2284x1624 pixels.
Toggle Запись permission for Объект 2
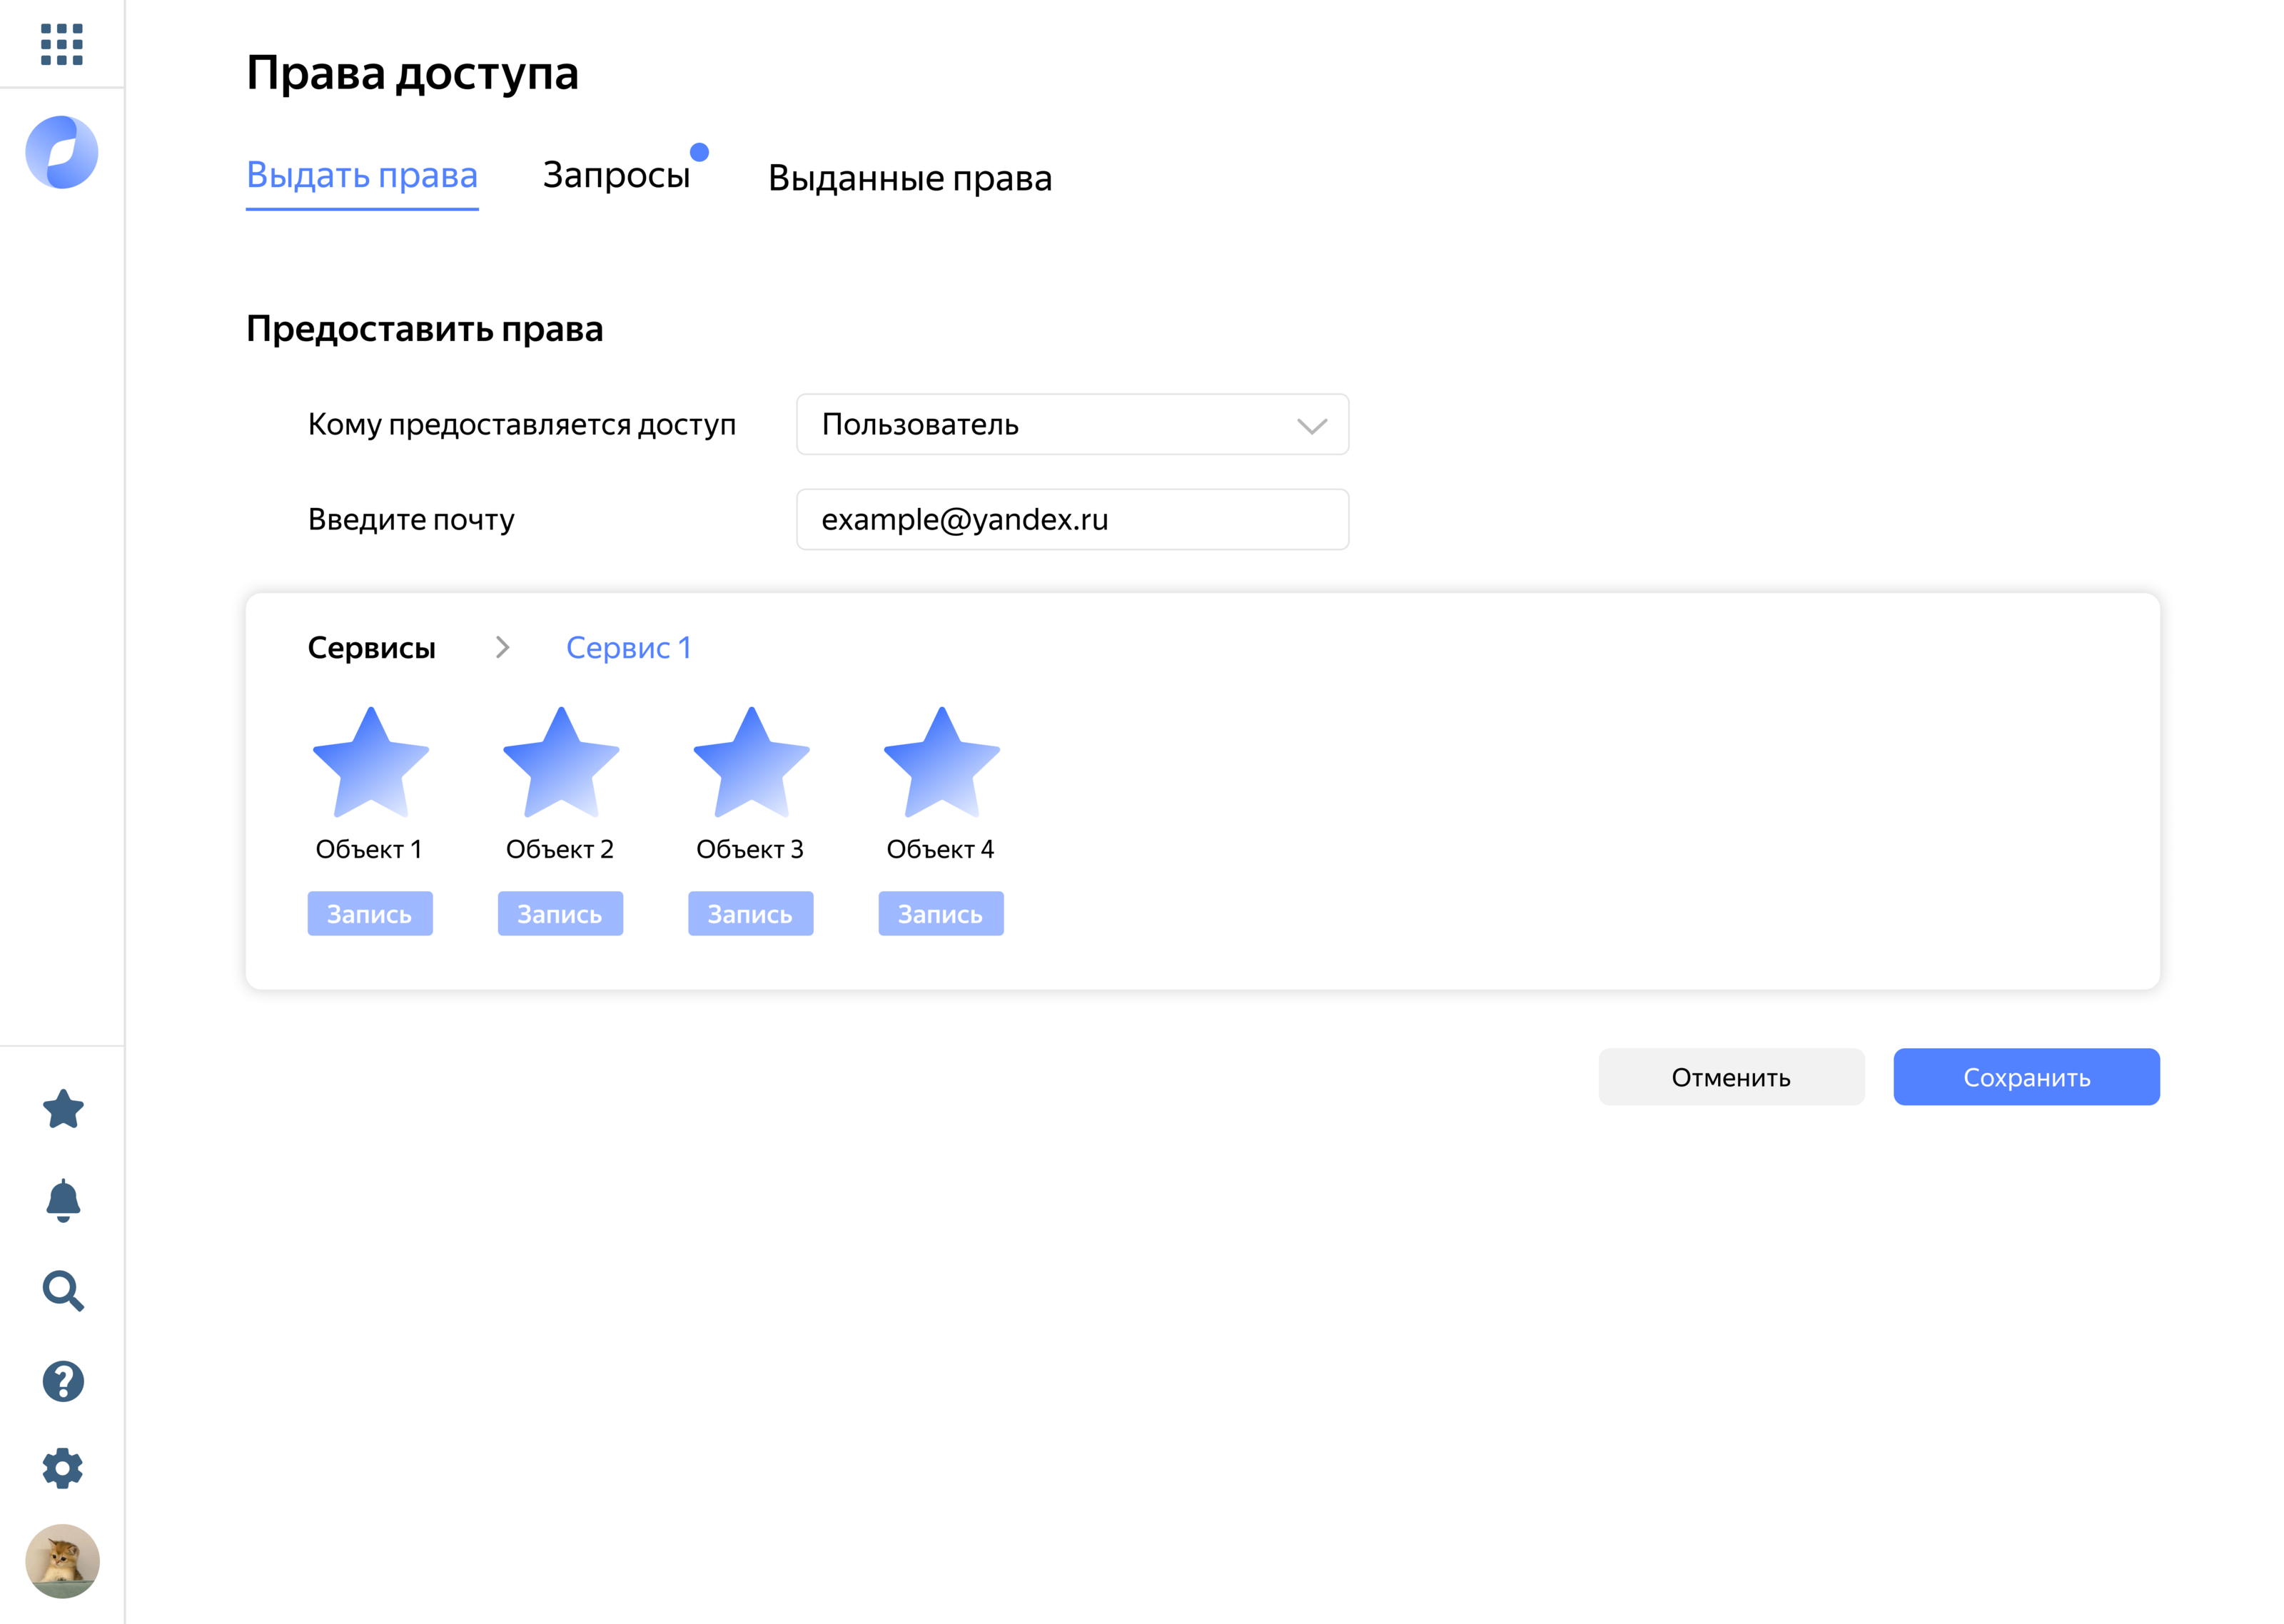560,914
